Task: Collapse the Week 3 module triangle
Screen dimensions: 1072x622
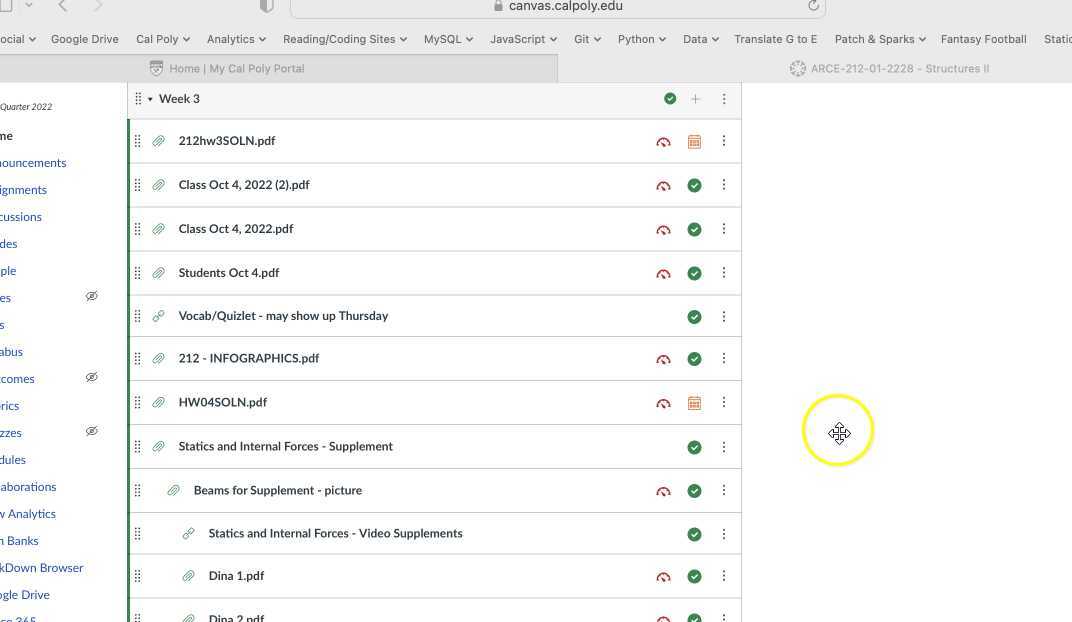Action: pos(150,99)
